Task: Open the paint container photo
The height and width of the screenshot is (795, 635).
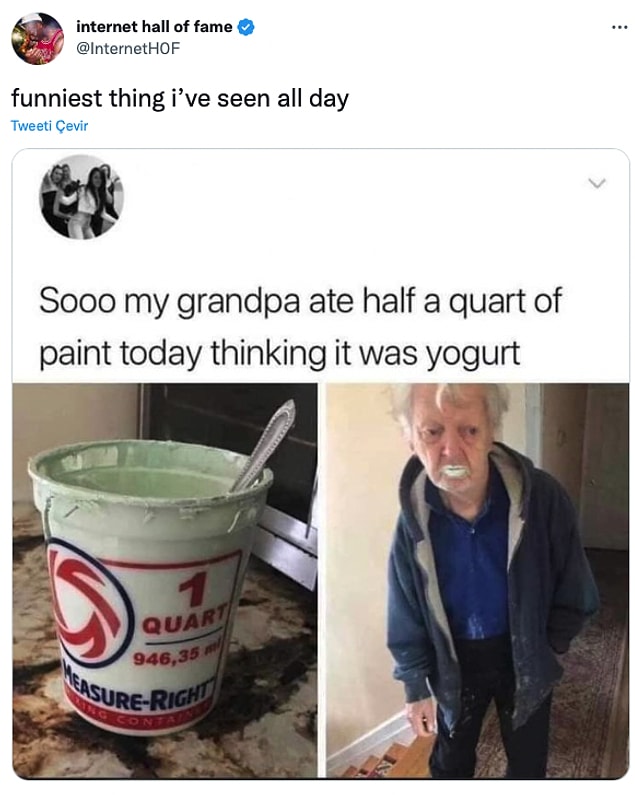Action: [165, 580]
